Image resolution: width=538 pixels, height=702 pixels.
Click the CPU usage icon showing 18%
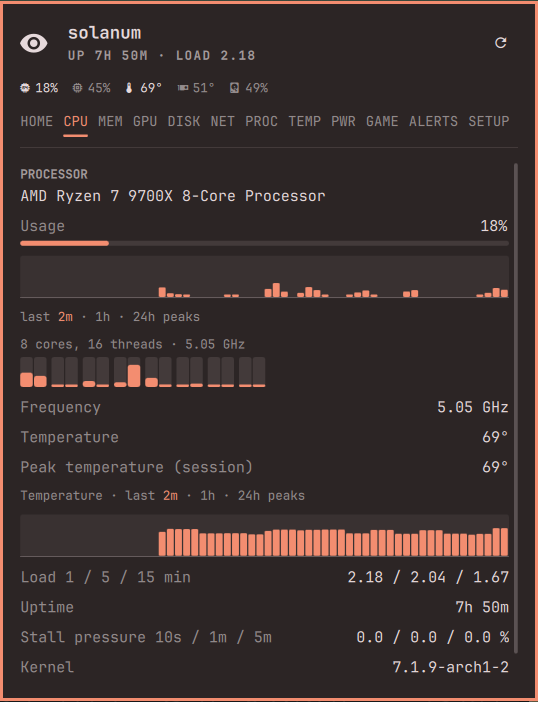pyautogui.click(x=25, y=88)
